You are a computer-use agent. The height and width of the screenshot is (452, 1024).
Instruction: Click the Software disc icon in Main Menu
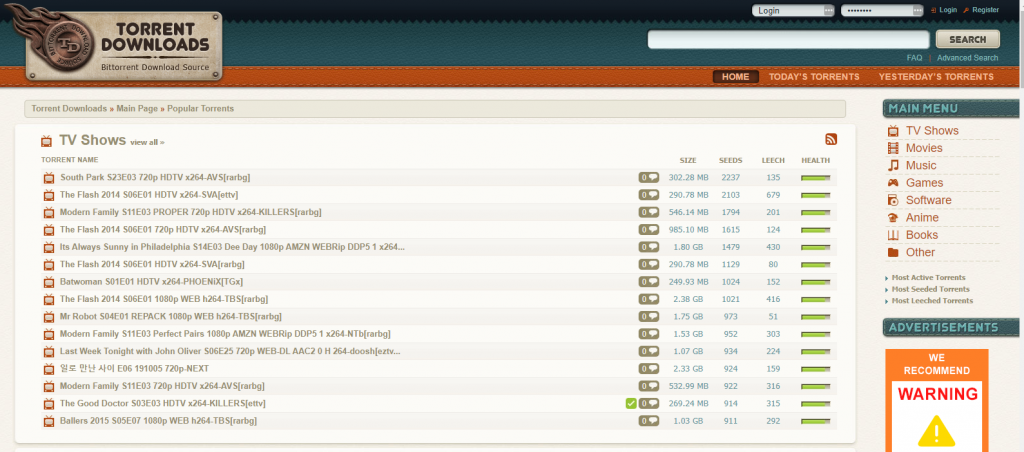coord(893,201)
